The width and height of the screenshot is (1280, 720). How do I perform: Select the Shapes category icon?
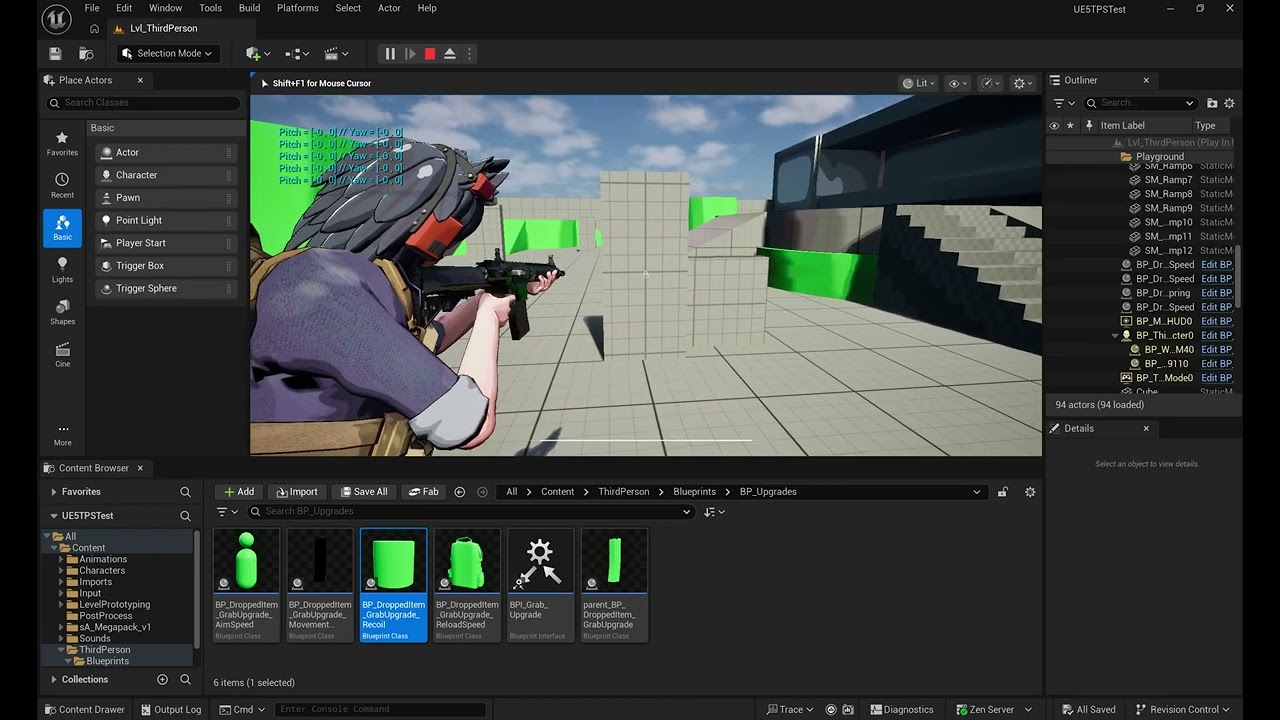click(x=62, y=312)
